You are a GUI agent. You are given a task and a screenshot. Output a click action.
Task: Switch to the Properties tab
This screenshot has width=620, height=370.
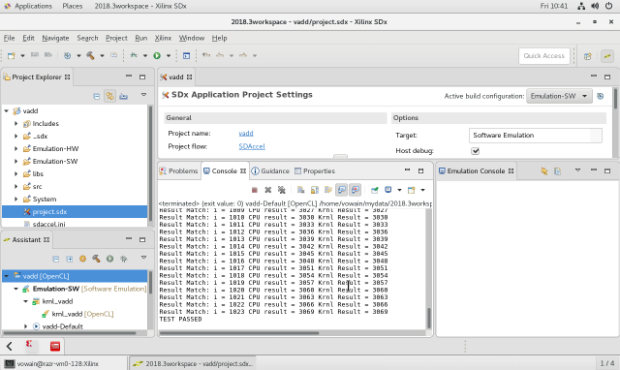coord(315,171)
